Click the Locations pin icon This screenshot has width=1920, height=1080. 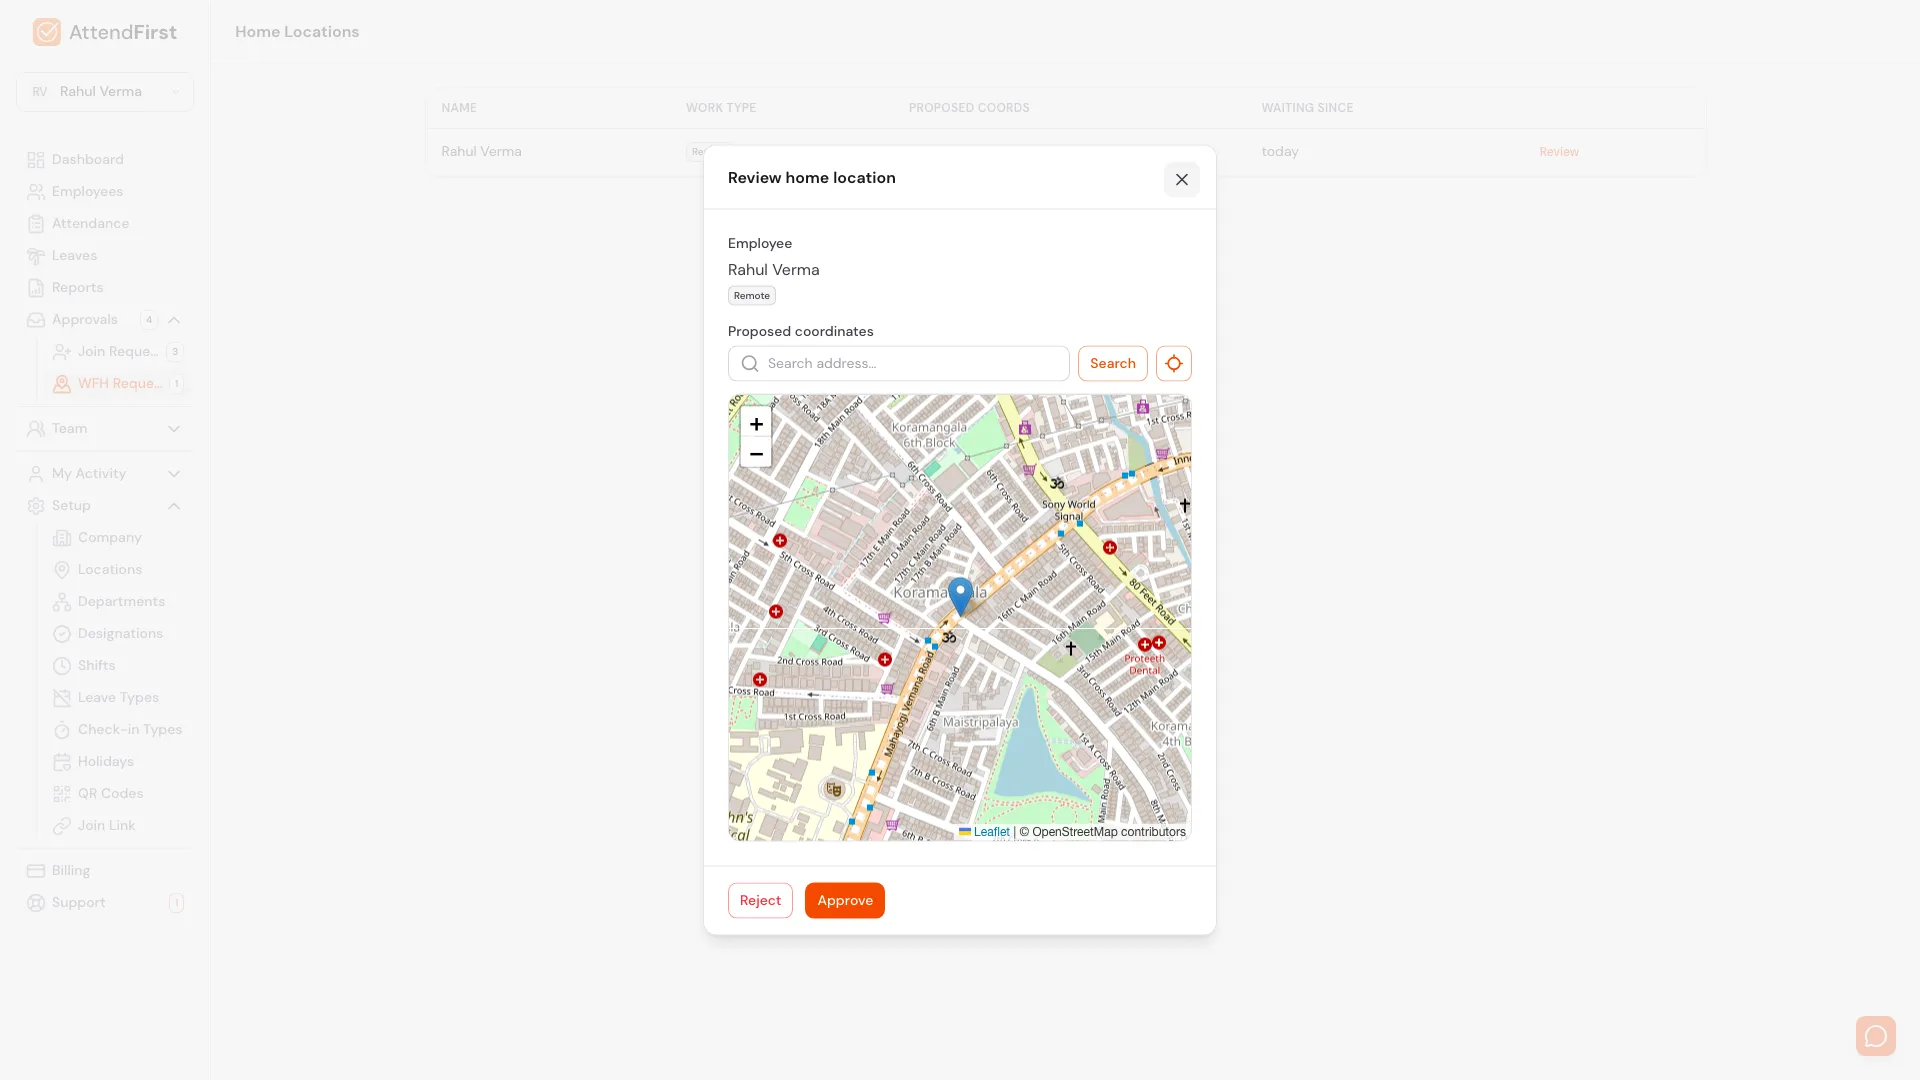click(62, 570)
